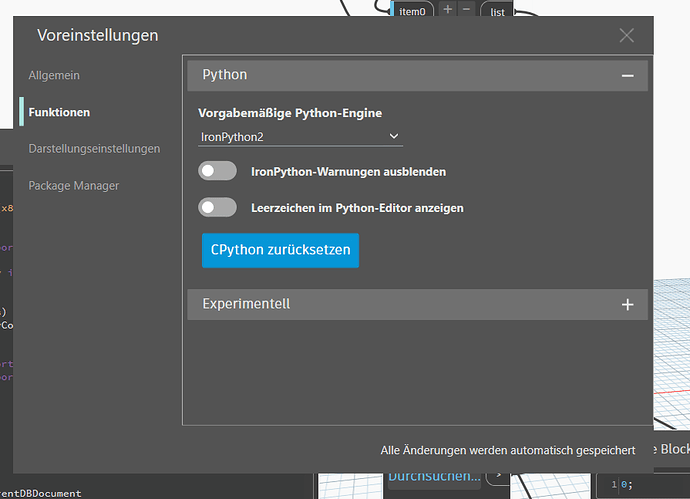Click the item0 port on background node
Screen dimensions: 690x499
412,10
